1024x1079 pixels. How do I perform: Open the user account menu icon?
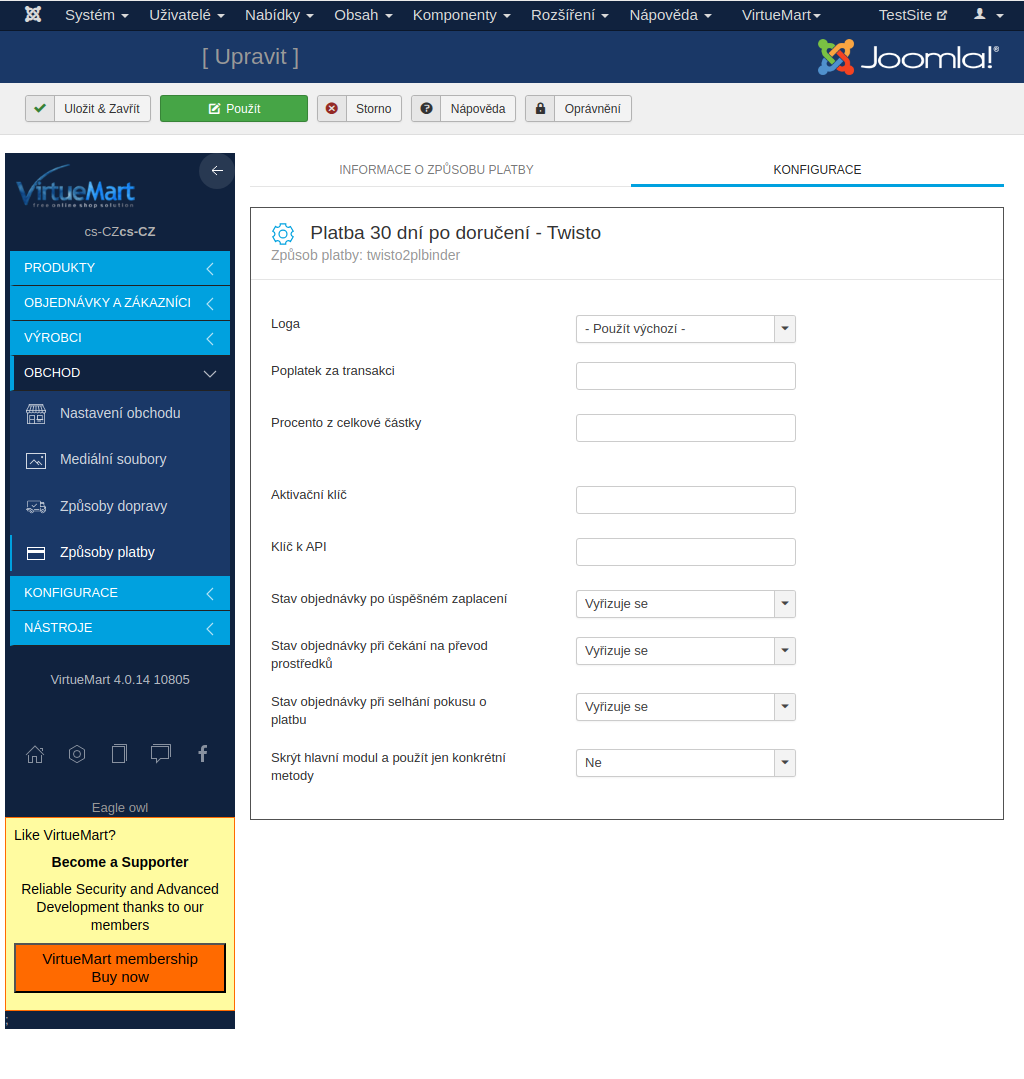point(988,15)
